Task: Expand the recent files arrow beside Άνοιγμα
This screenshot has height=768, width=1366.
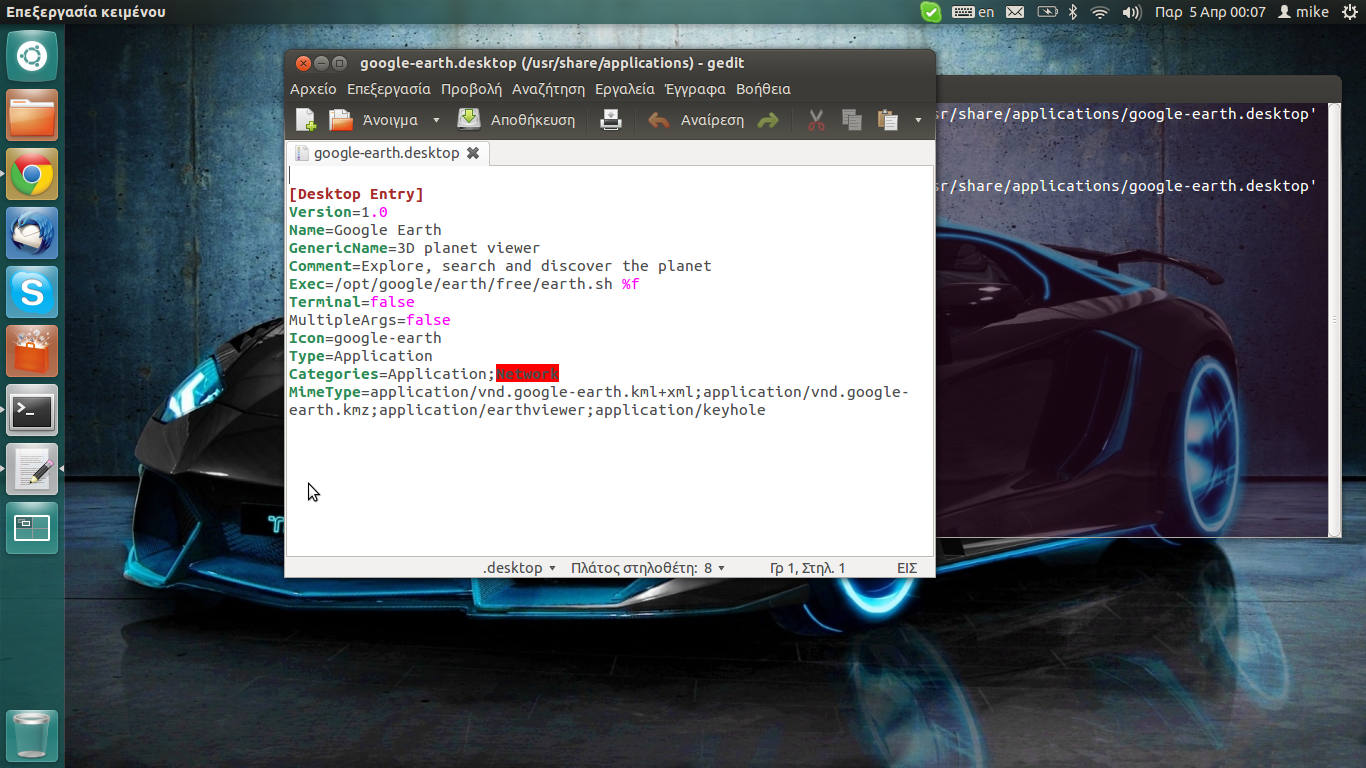Action: pos(436,120)
